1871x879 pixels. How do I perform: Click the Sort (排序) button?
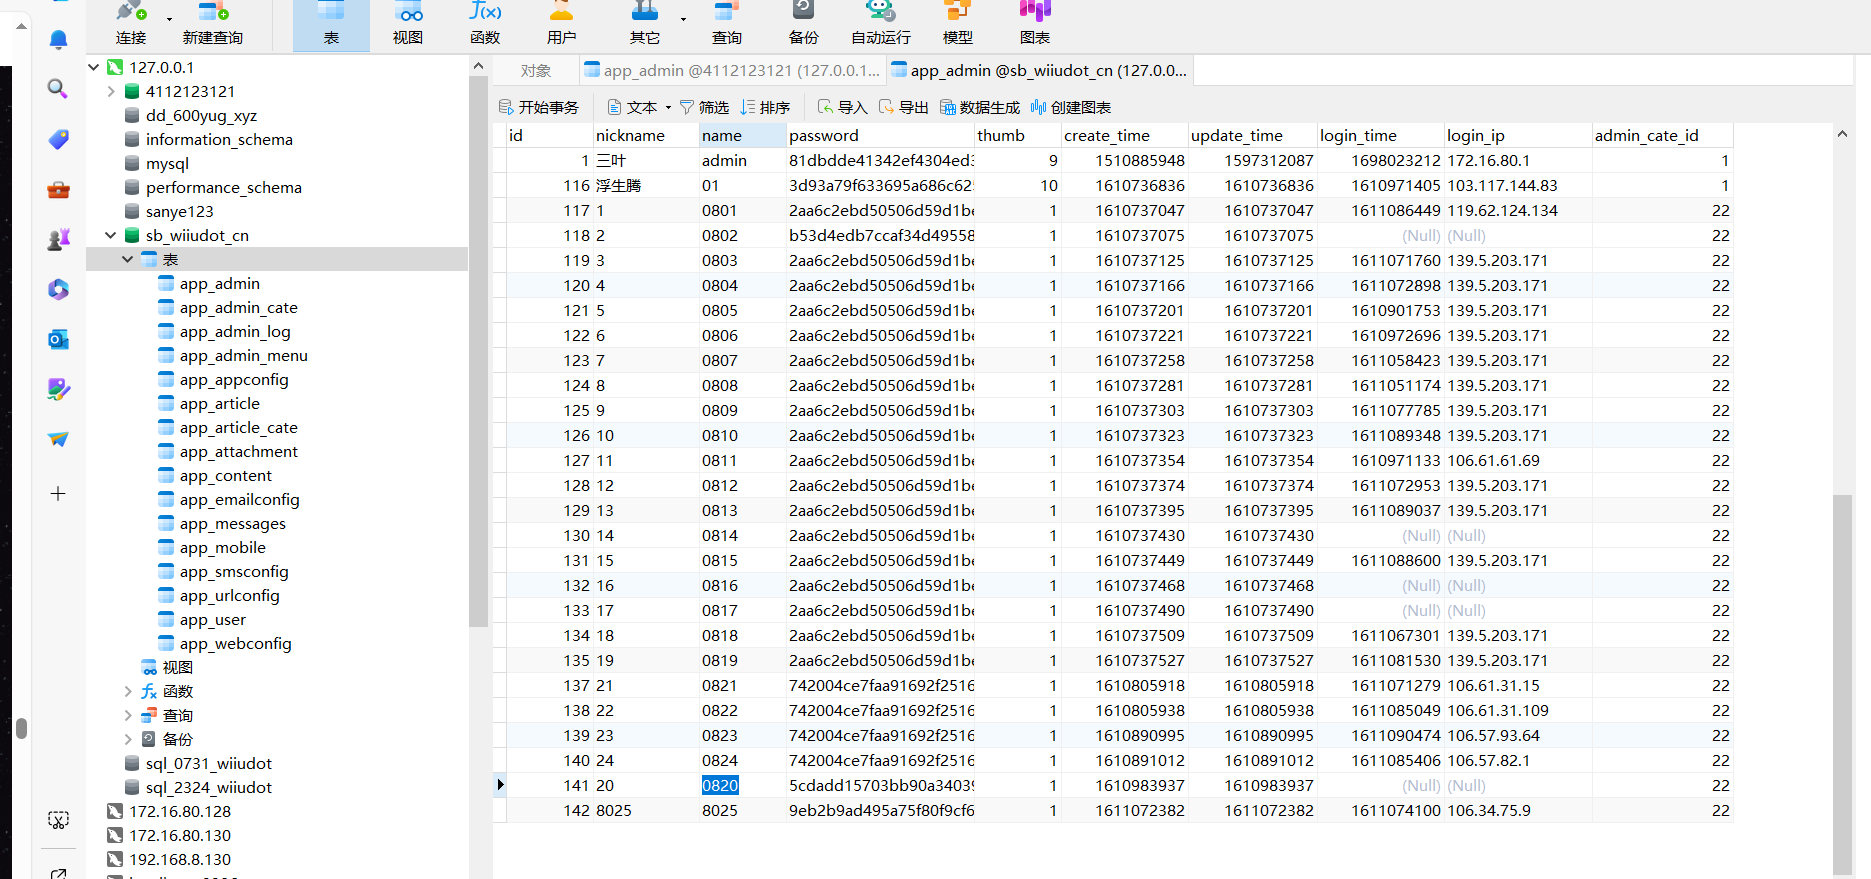(x=765, y=107)
